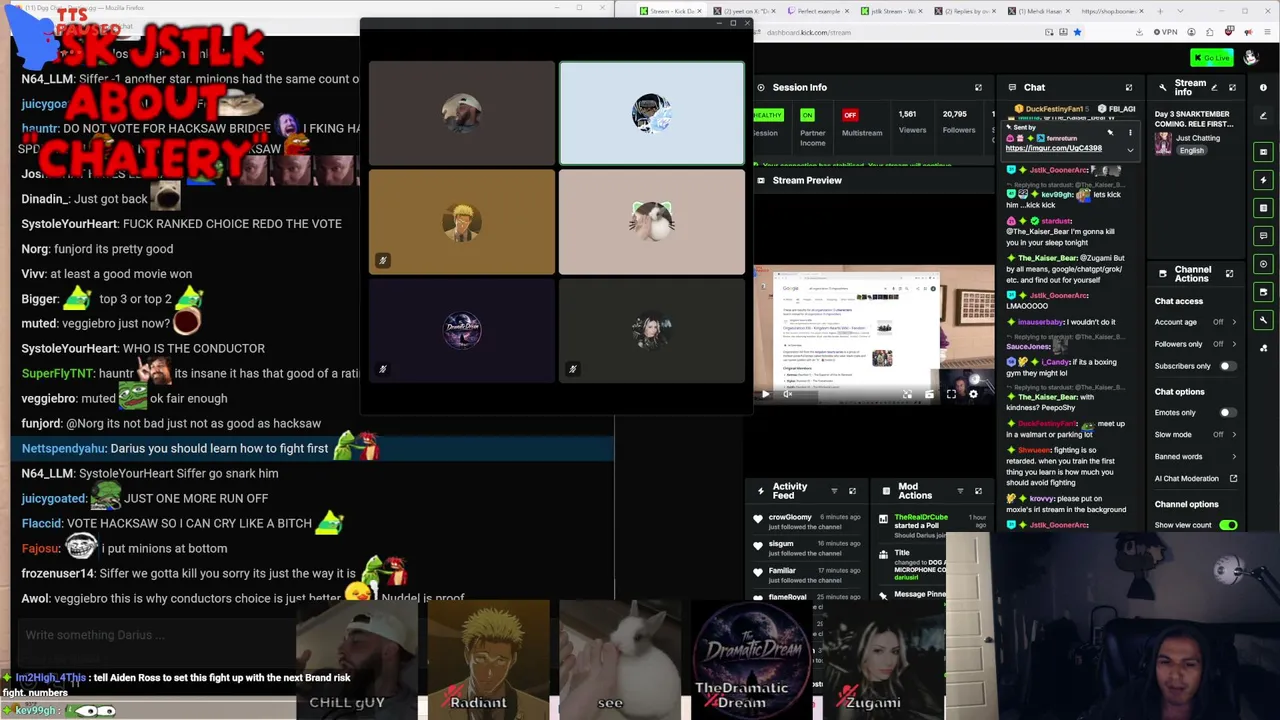Toggle Subscribers only chat
Image resolution: width=1280 pixels, height=720 pixels.
[x=1227, y=366]
